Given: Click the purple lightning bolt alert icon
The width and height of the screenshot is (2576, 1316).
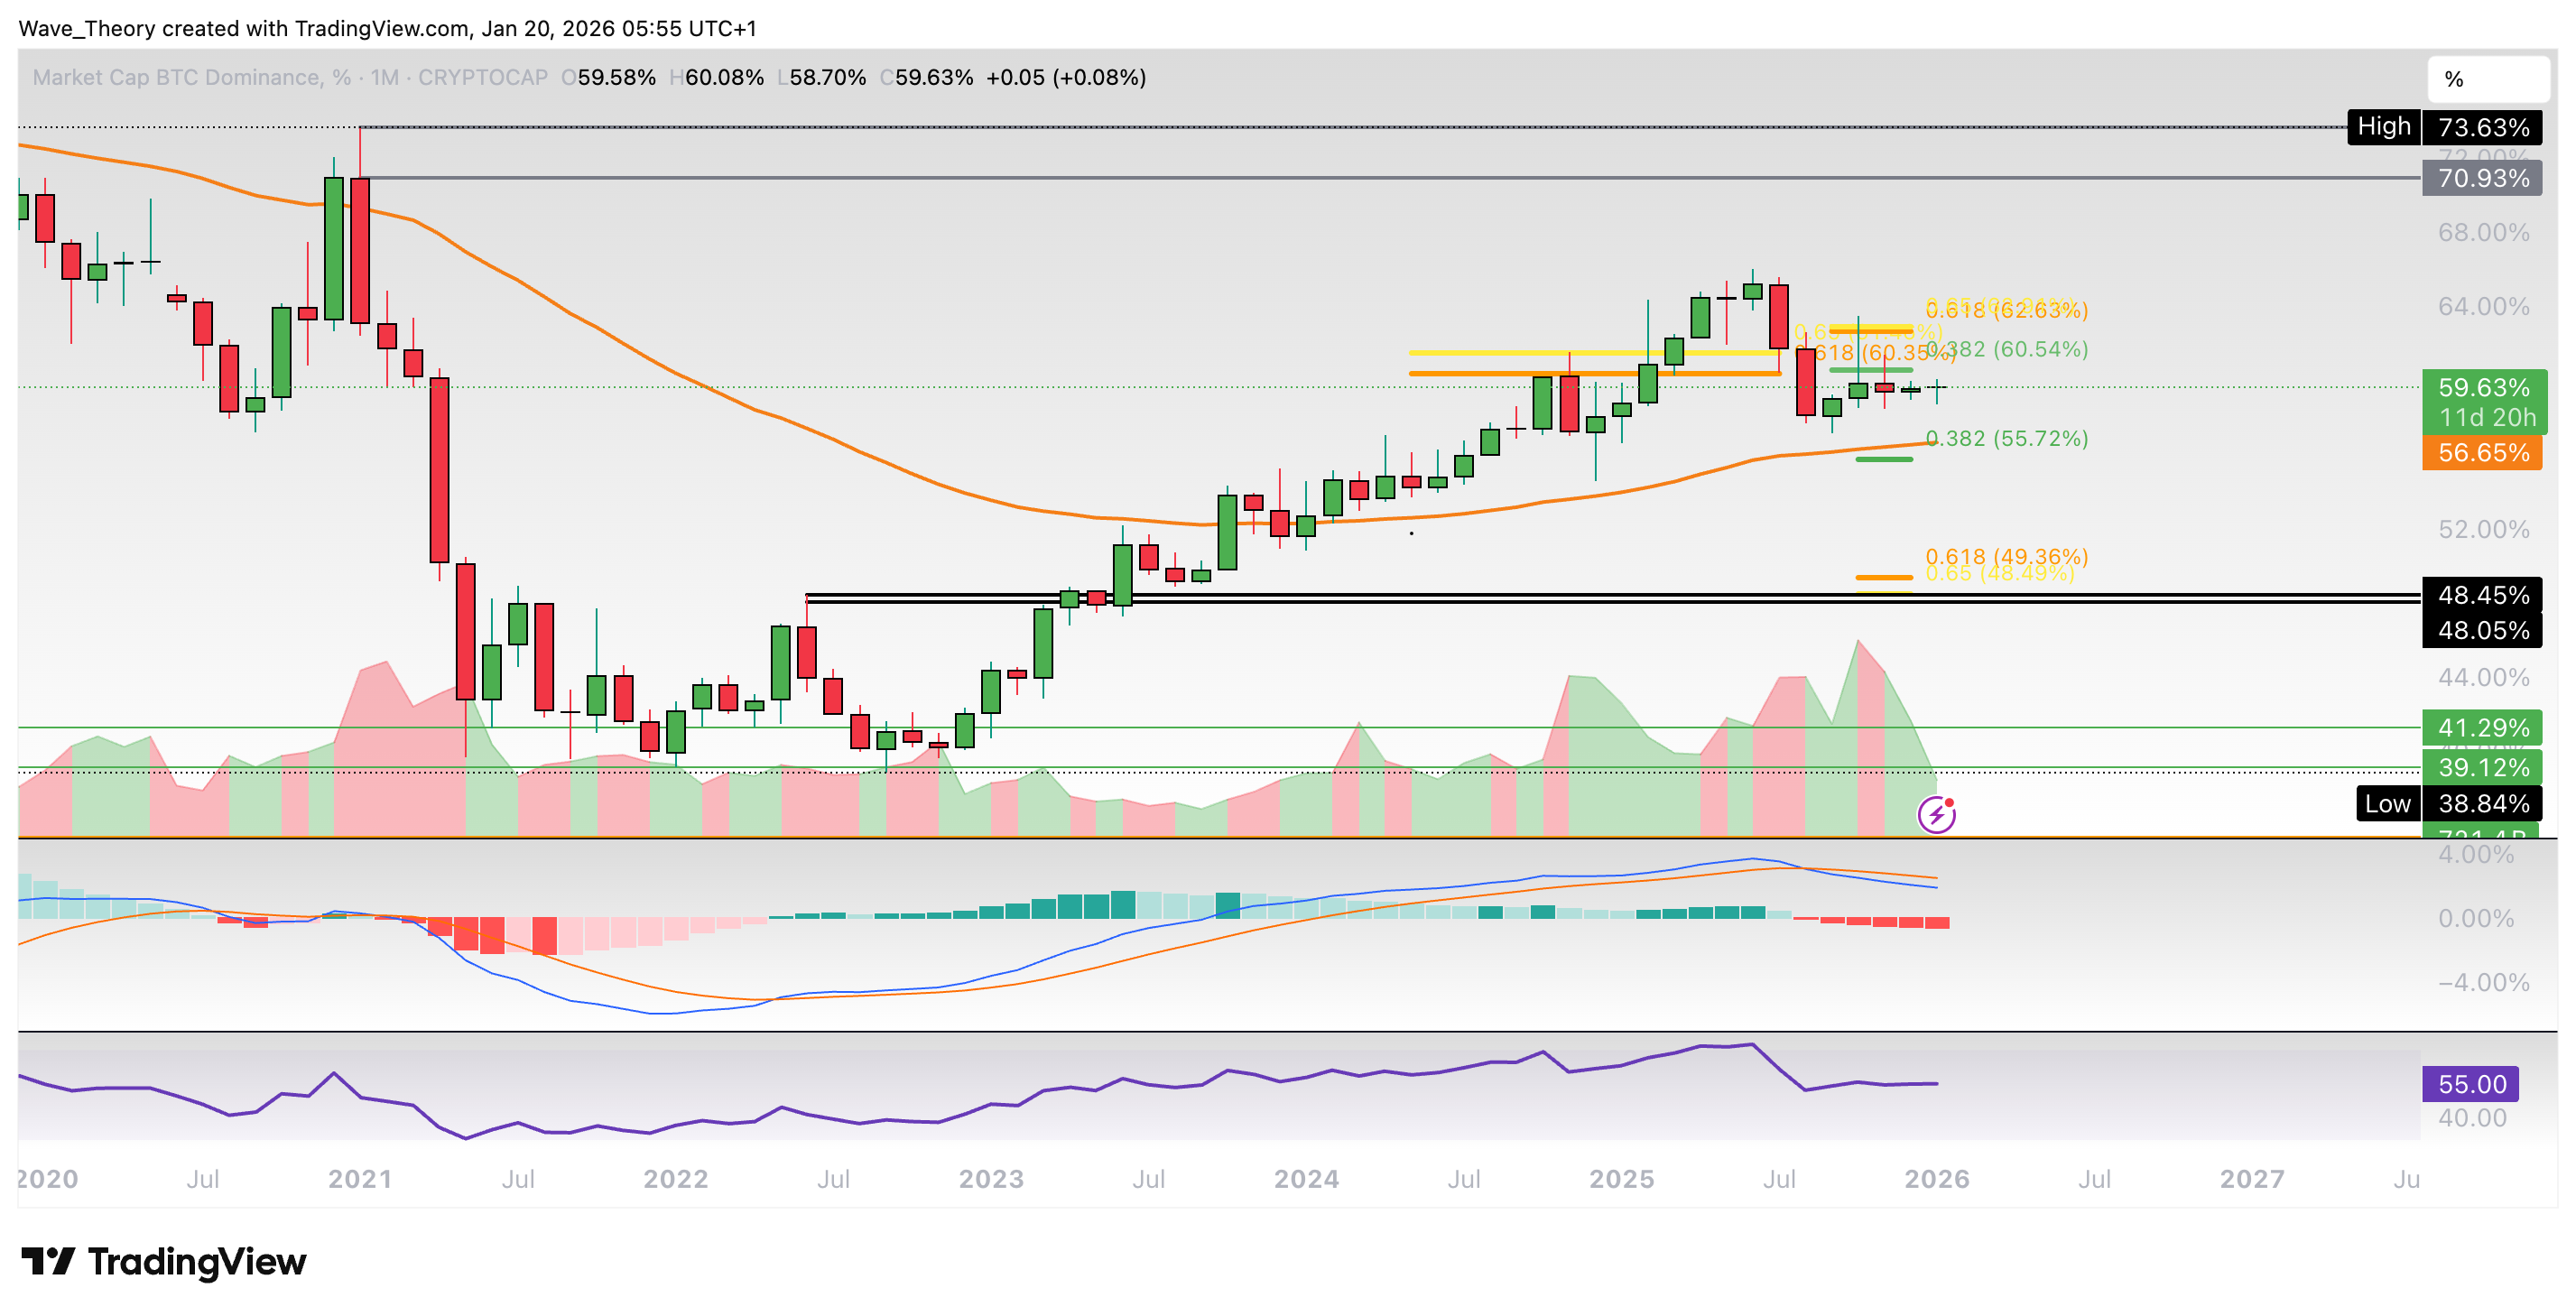Looking at the screenshot, I should click(x=1936, y=815).
